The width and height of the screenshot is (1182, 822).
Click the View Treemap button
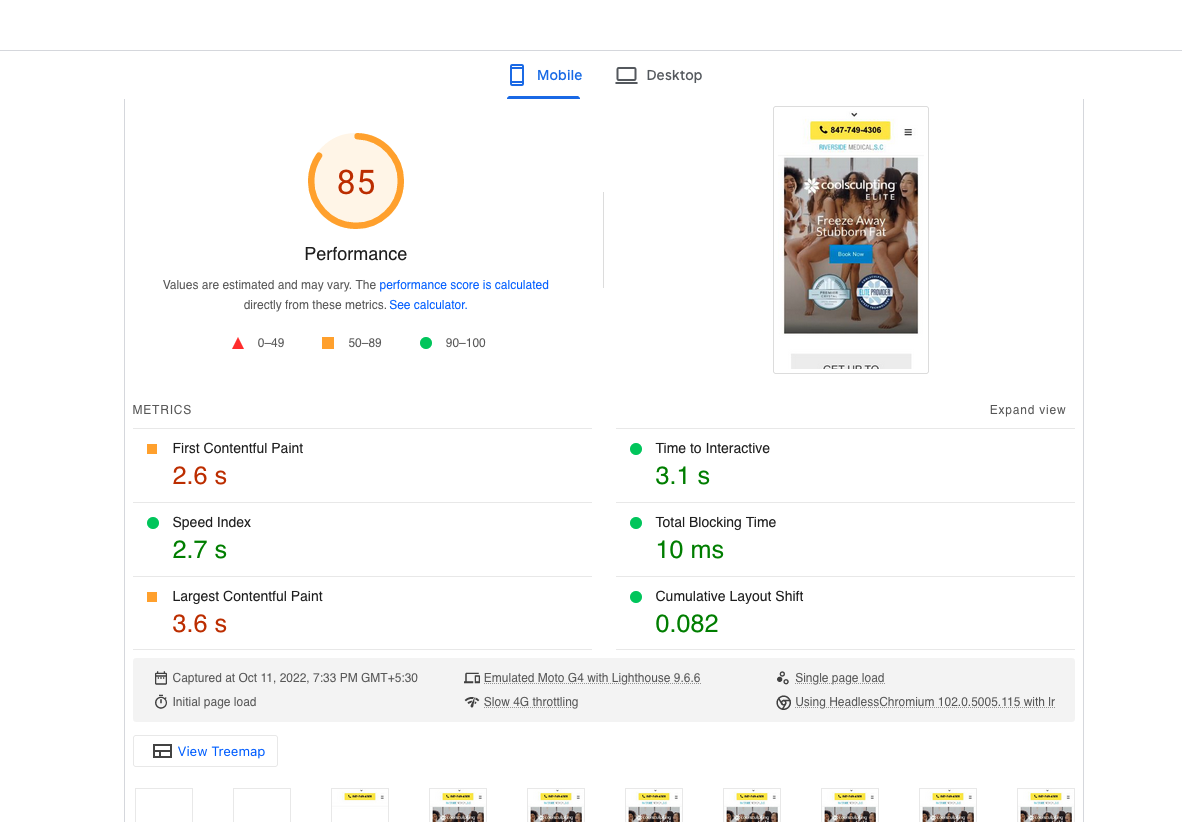click(x=205, y=751)
